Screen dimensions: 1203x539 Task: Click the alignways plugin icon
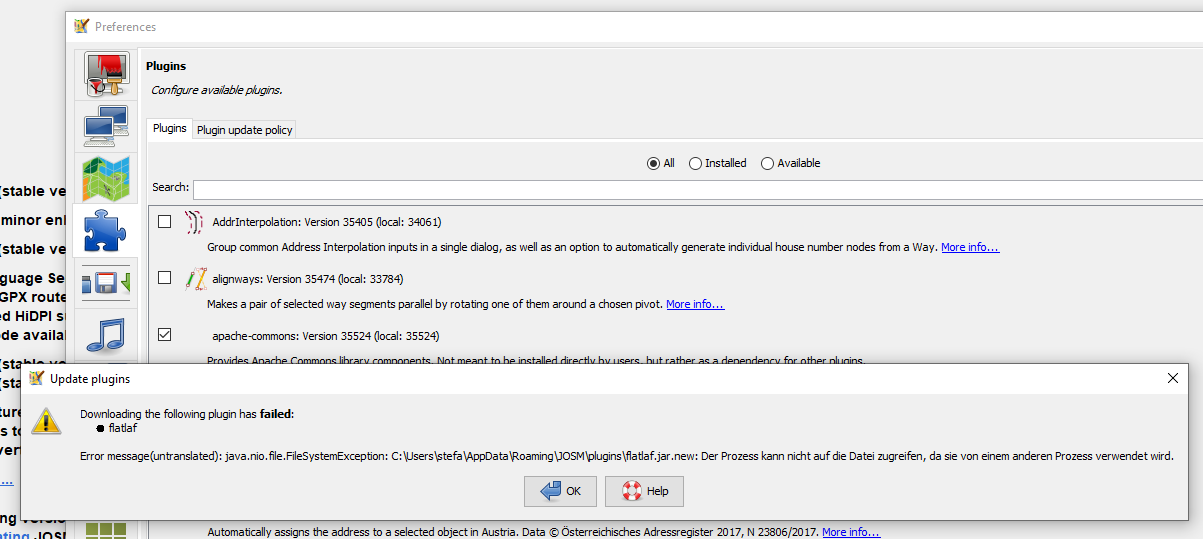(x=195, y=279)
